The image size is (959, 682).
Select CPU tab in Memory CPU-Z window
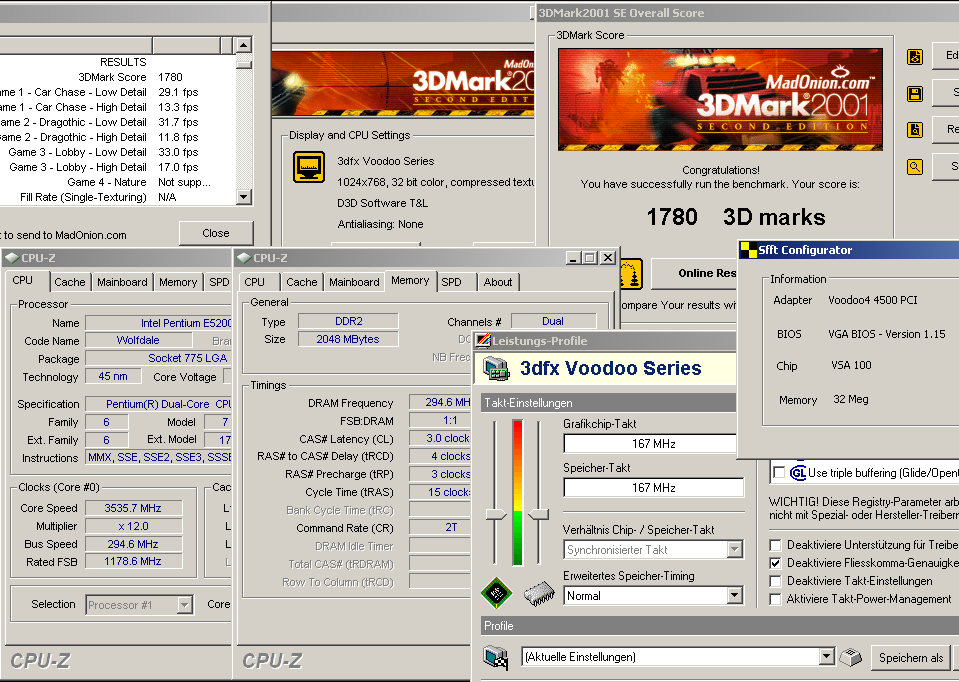(x=254, y=282)
